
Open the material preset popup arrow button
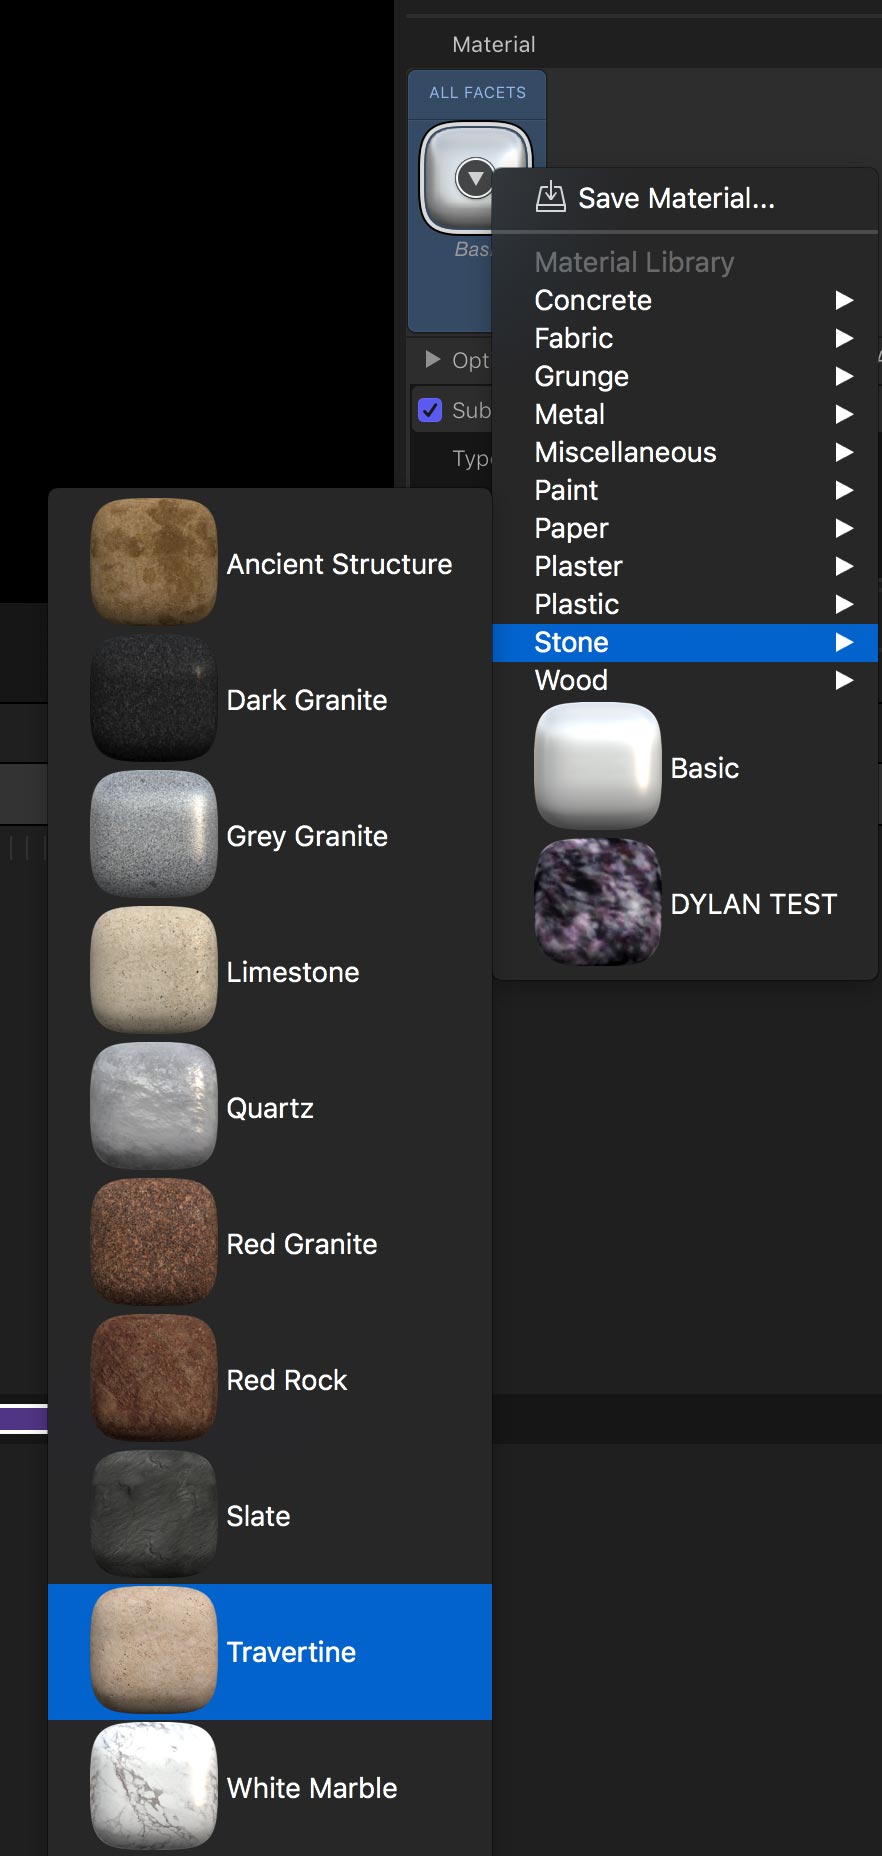click(x=475, y=179)
